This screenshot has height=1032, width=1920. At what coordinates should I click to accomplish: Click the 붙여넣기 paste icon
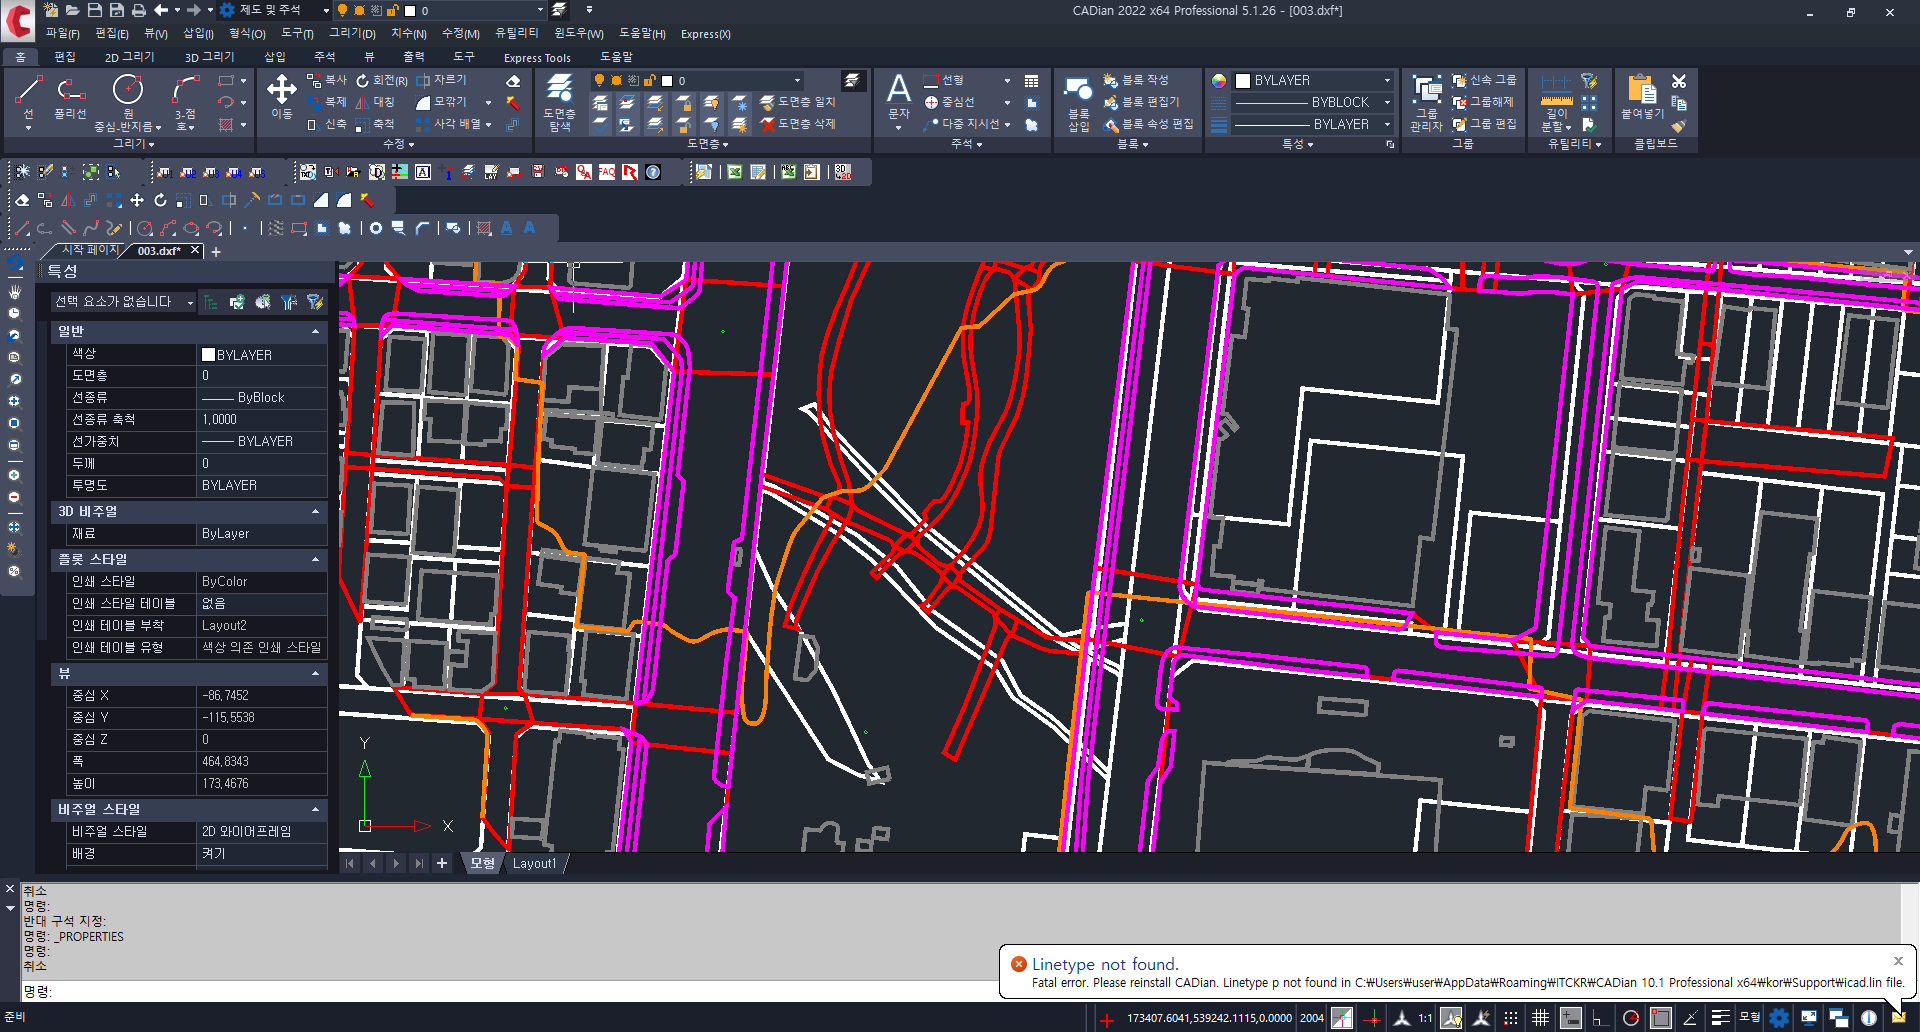click(1642, 98)
